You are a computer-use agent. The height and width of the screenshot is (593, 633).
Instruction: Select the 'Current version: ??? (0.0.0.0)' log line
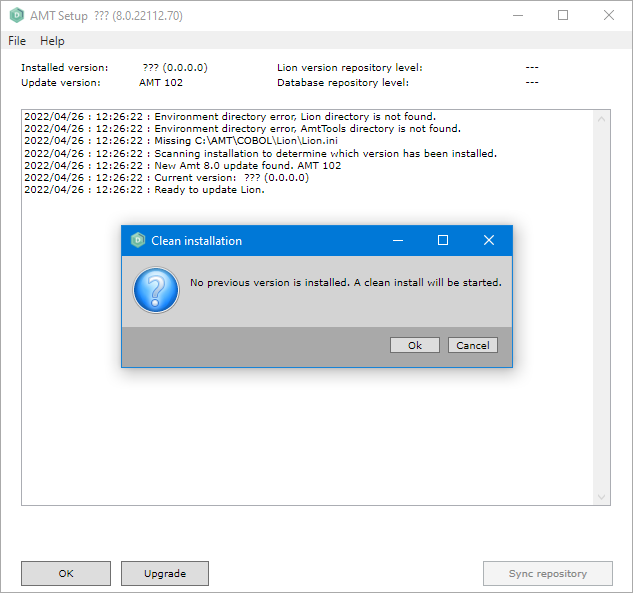coord(166,178)
